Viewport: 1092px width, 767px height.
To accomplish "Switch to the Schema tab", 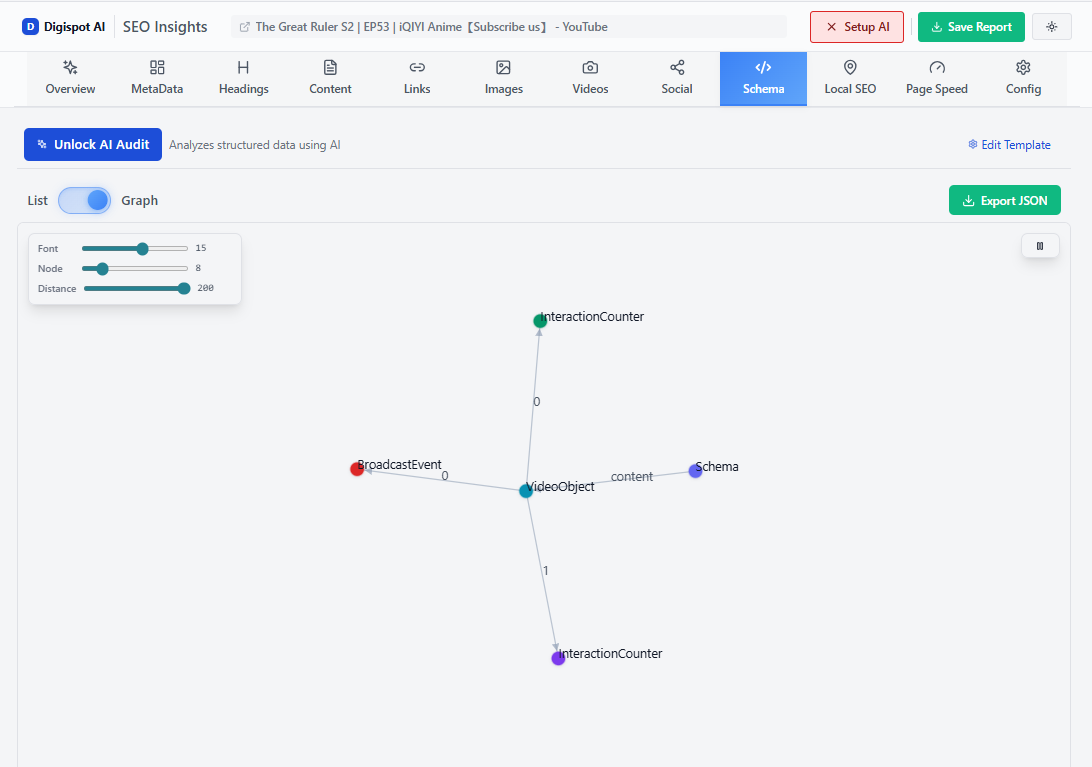I will pyautogui.click(x=763, y=77).
